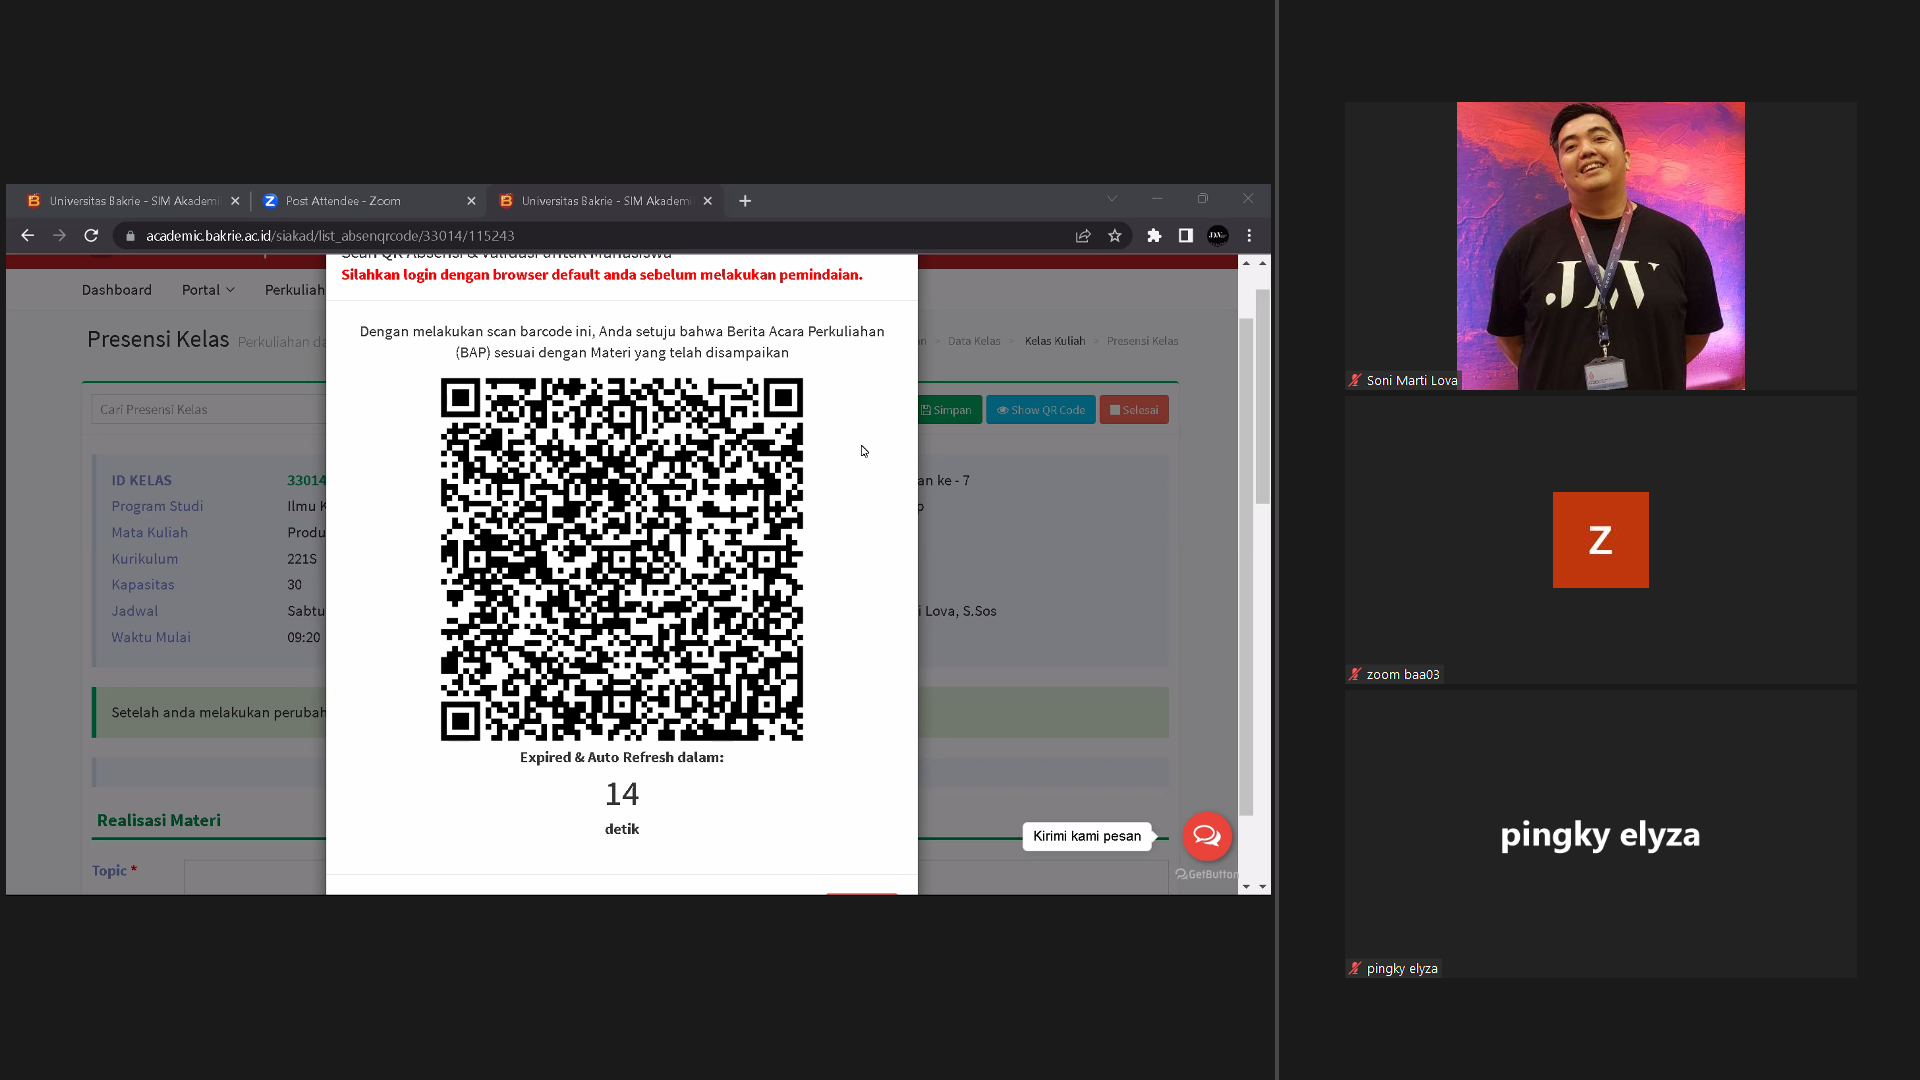Click the Realisasi Materi heading

click(x=159, y=820)
